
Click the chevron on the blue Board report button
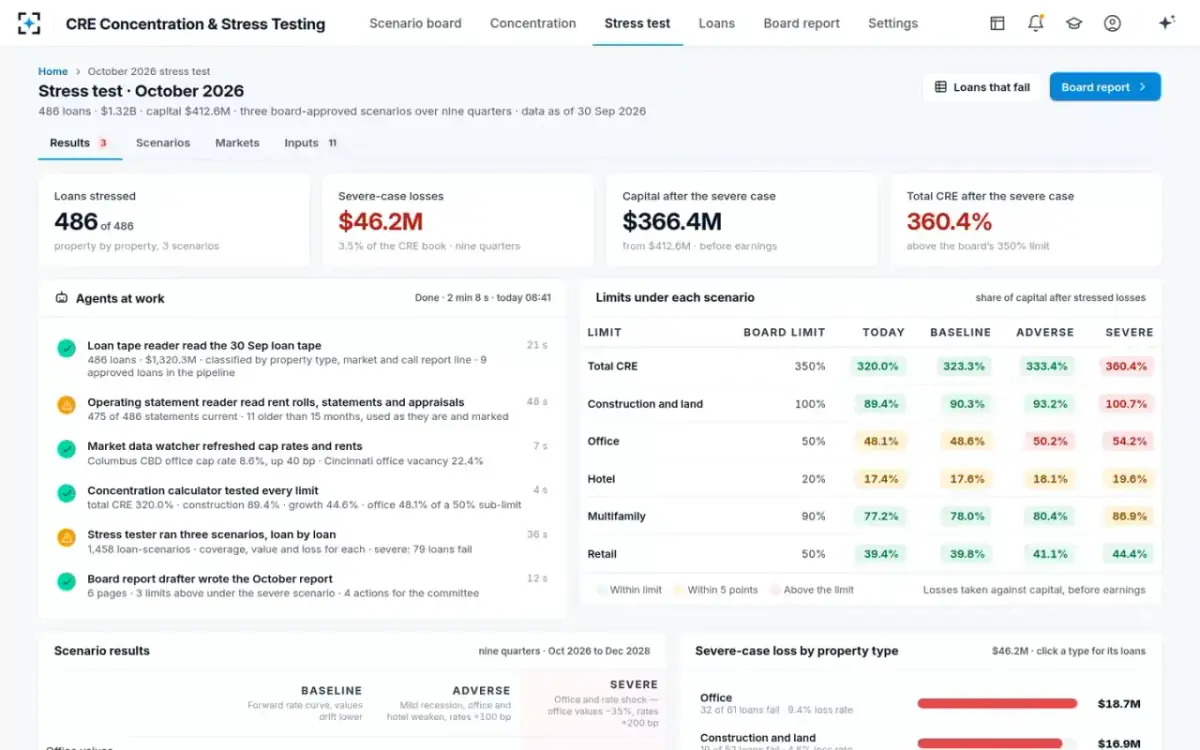[1142, 87]
